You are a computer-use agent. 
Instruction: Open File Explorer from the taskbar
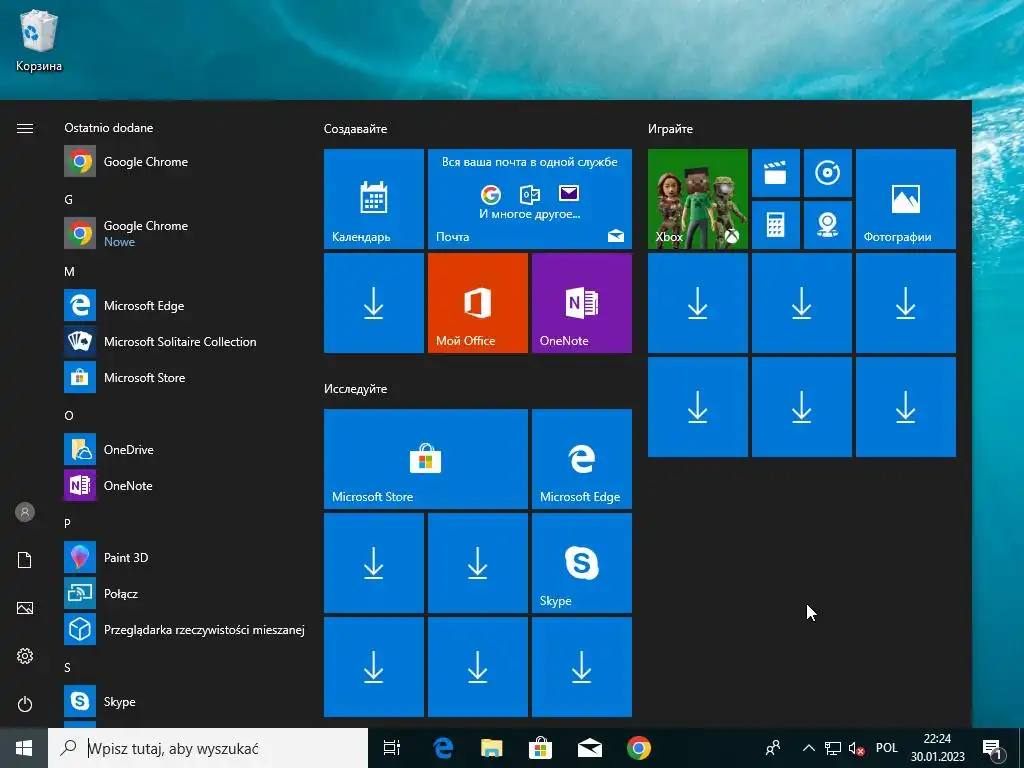click(492, 748)
